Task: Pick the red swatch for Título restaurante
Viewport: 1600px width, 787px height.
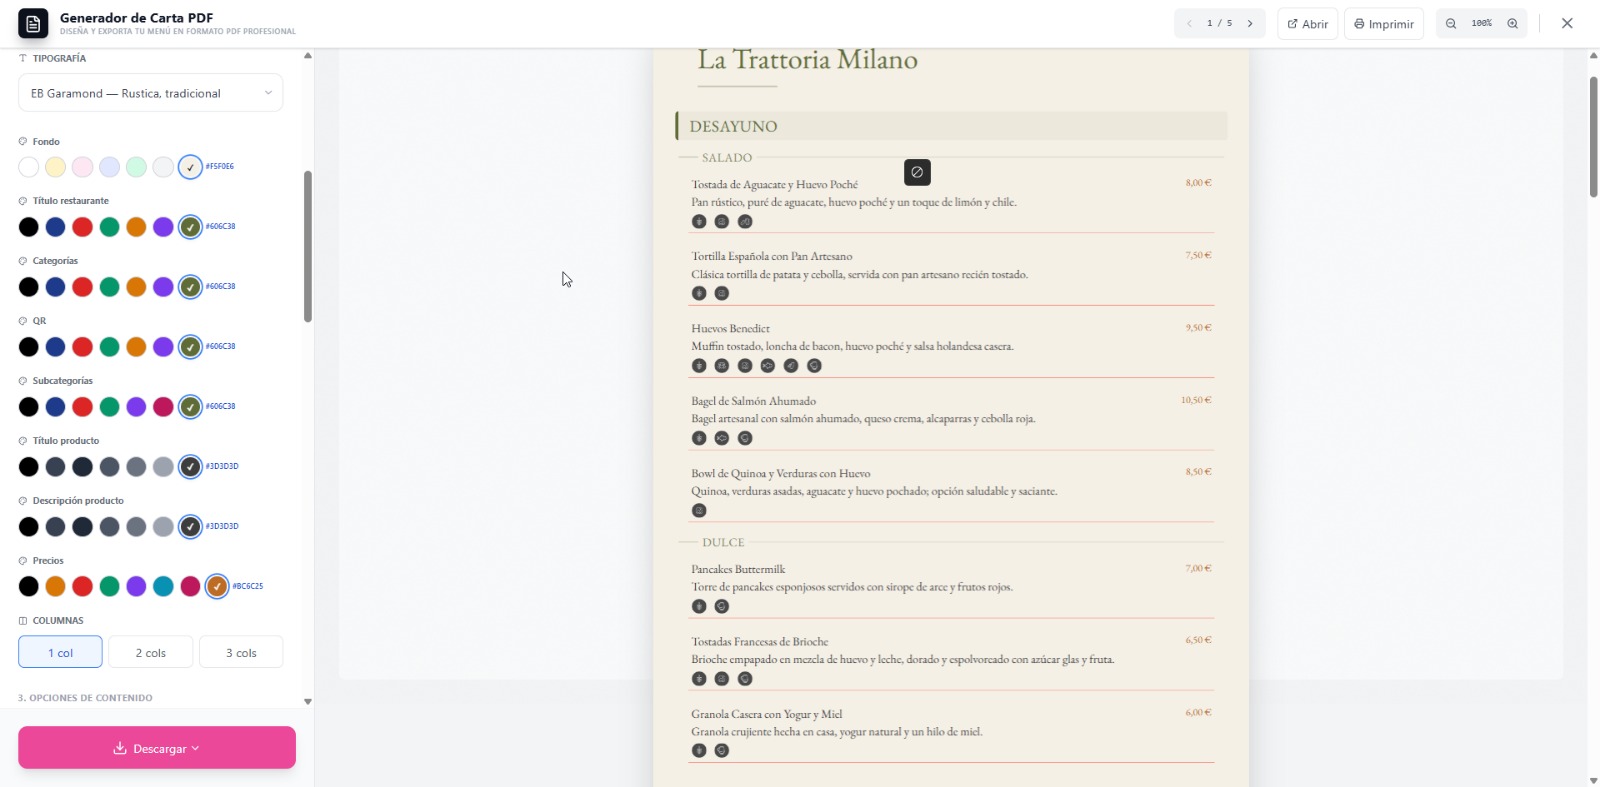Action: click(83, 227)
